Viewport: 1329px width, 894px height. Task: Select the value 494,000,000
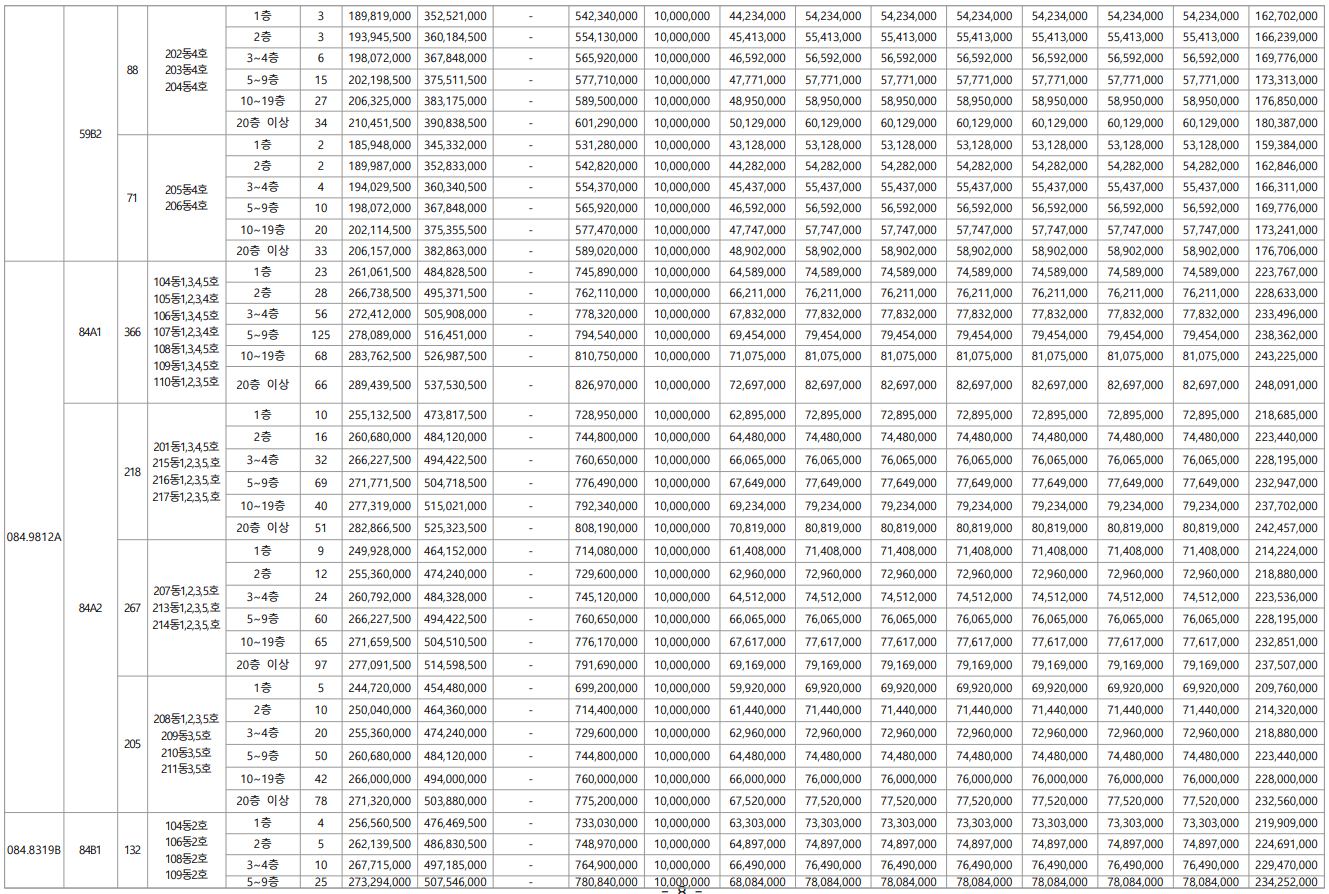pyautogui.click(x=455, y=778)
